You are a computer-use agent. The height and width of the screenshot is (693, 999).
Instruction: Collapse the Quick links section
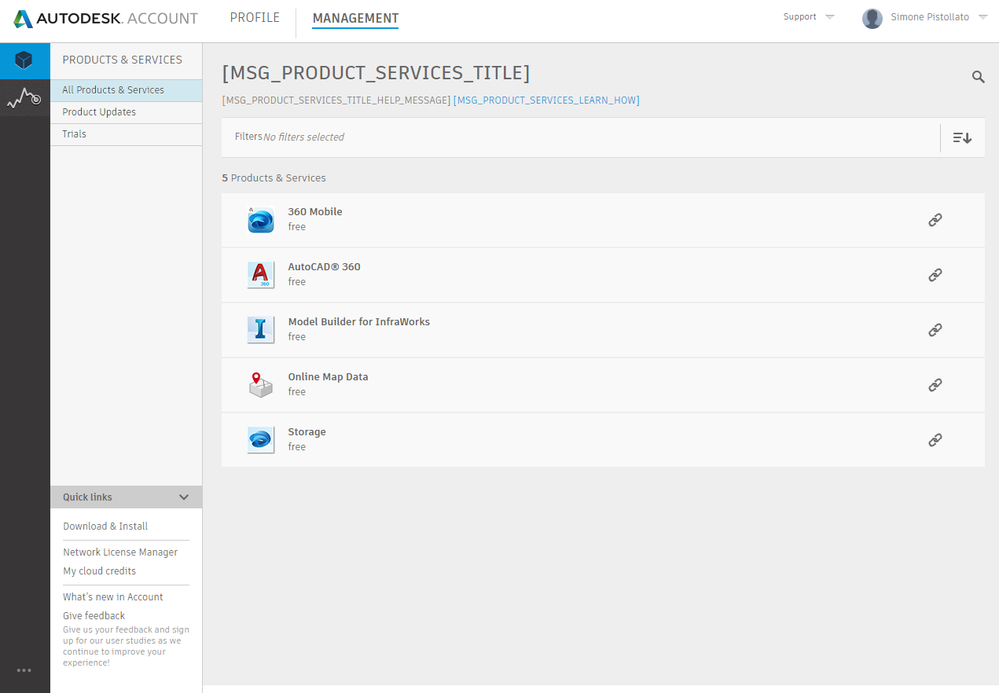tap(183, 496)
